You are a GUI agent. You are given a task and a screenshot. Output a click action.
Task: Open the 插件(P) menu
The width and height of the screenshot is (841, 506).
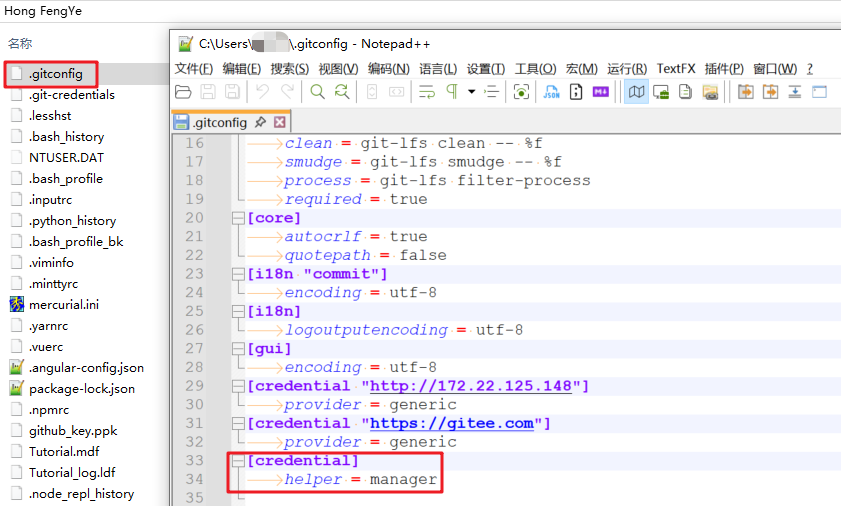[724, 69]
